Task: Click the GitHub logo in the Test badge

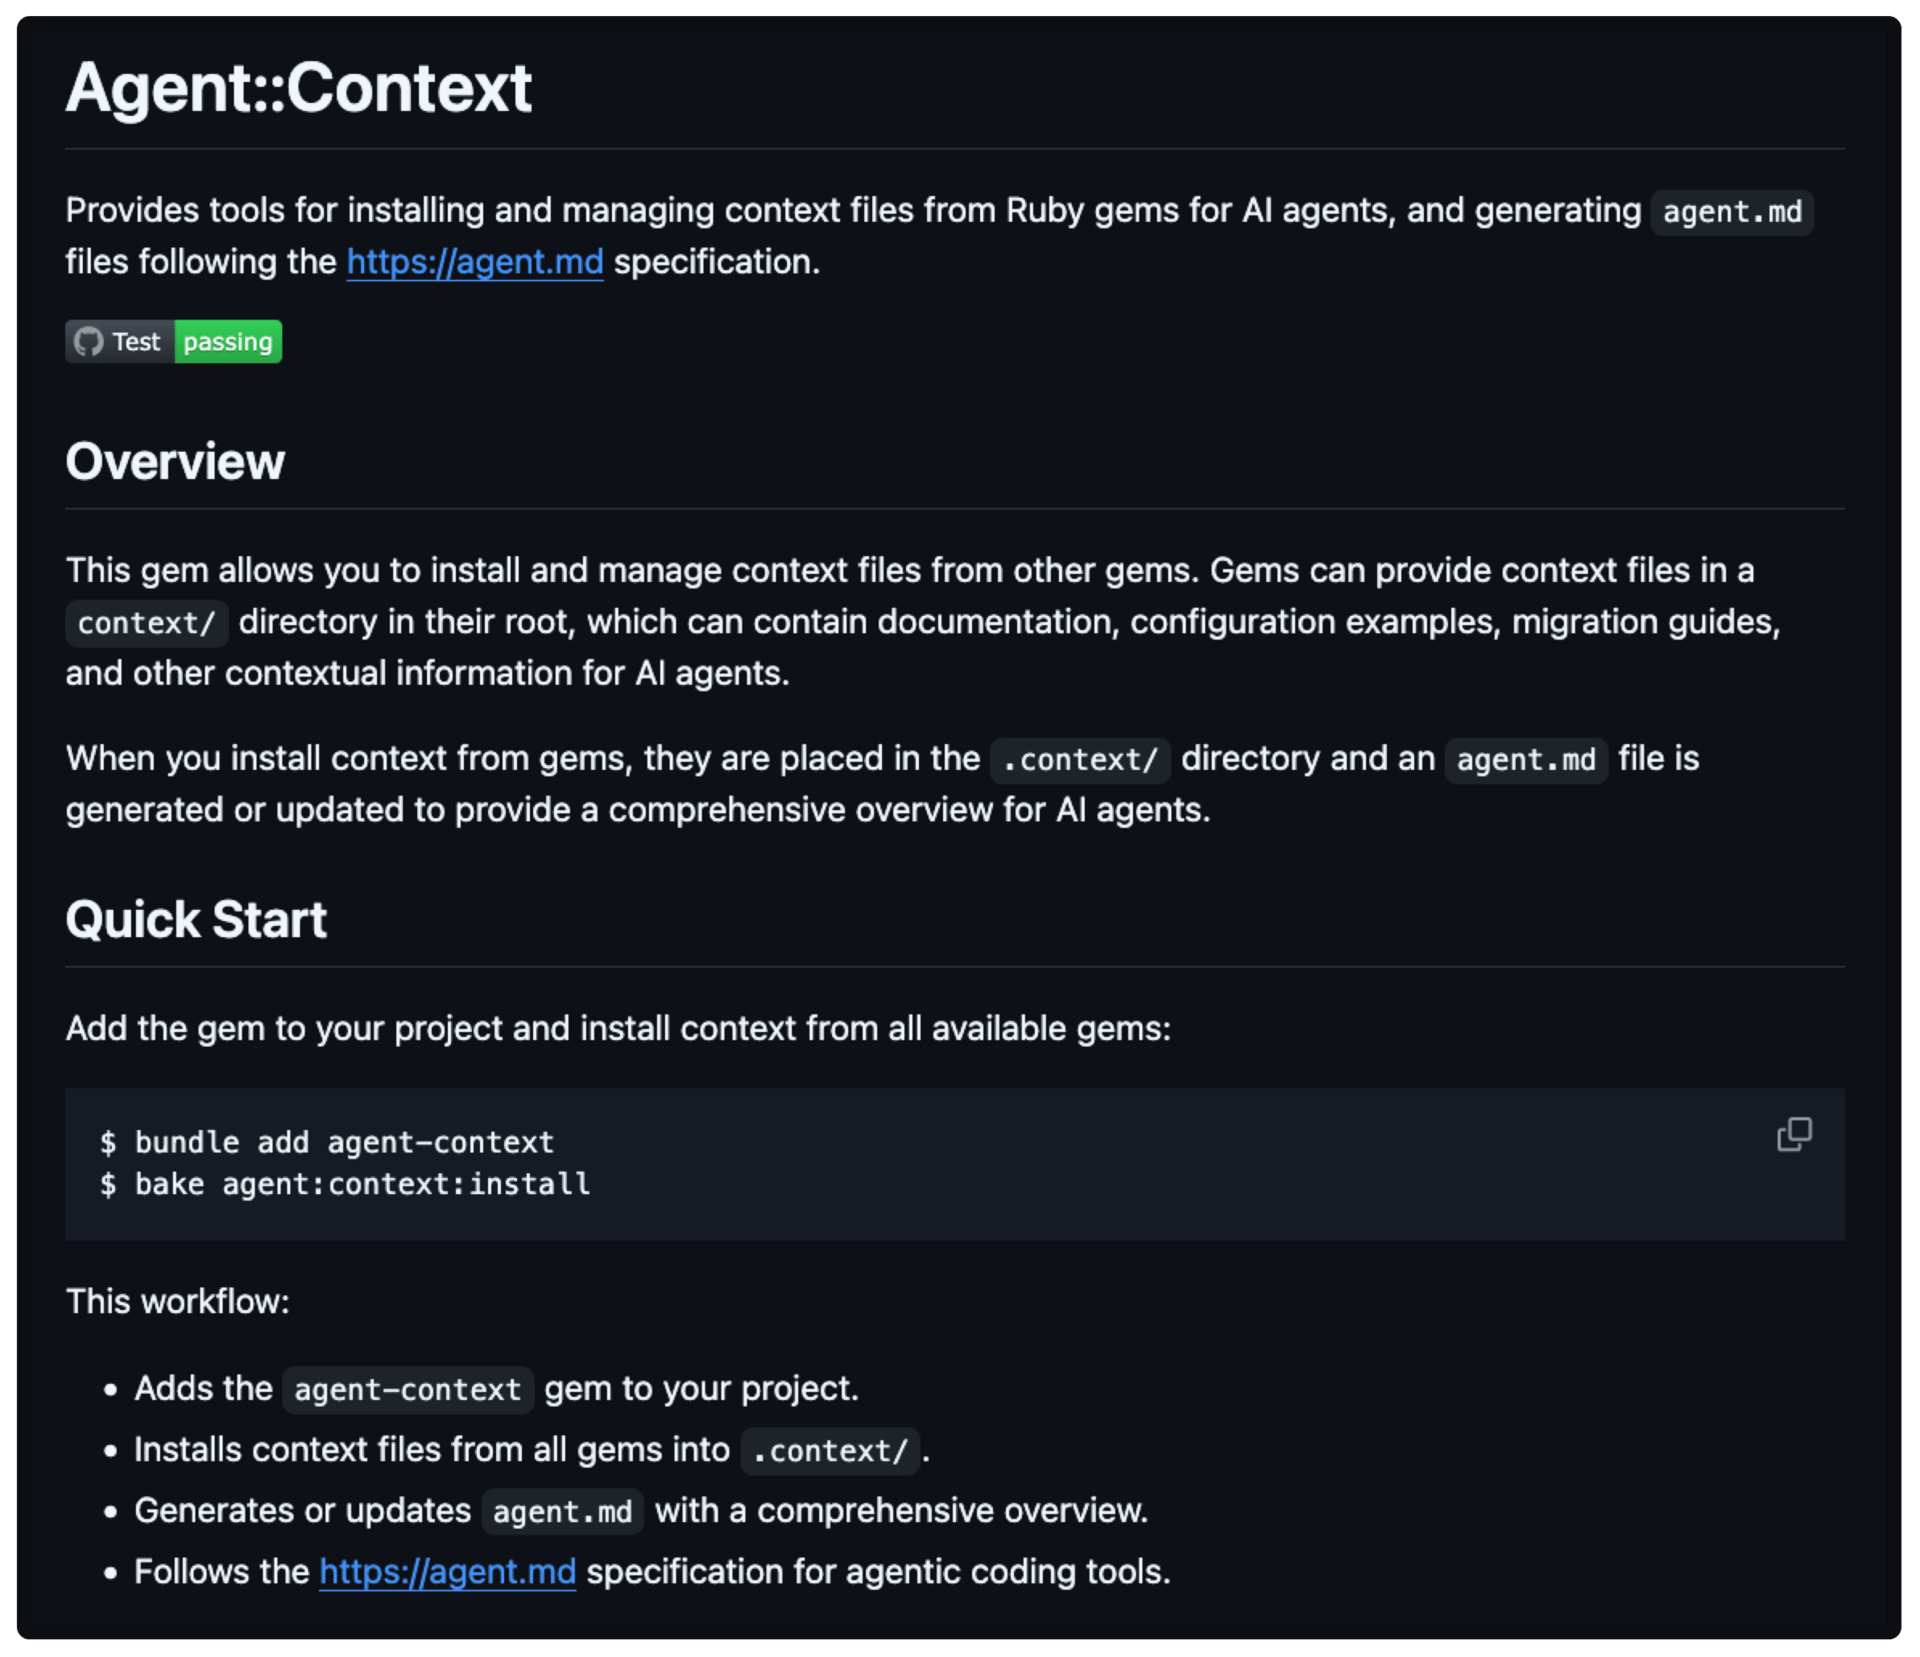Action: (89, 342)
